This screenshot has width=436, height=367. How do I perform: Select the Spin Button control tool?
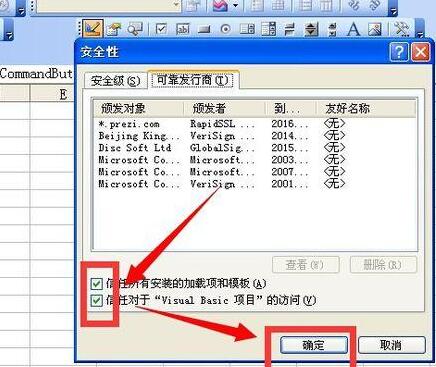[311, 29]
